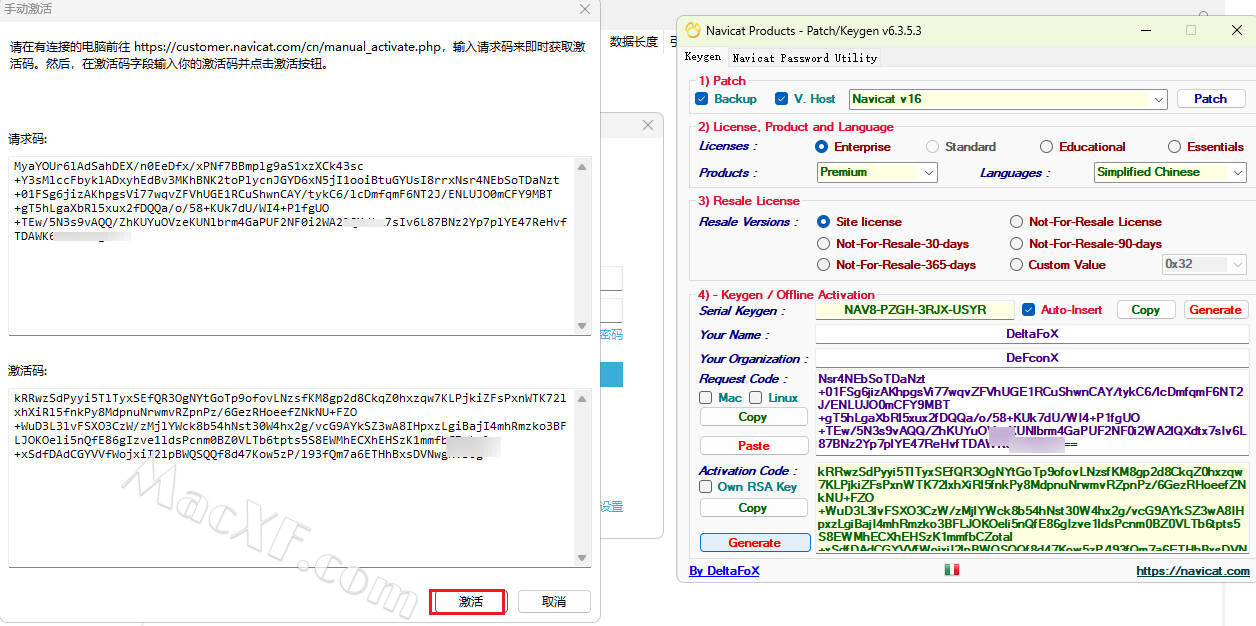Click inside the 激活码 text area
1256x626 pixels.
click(x=292, y=477)
